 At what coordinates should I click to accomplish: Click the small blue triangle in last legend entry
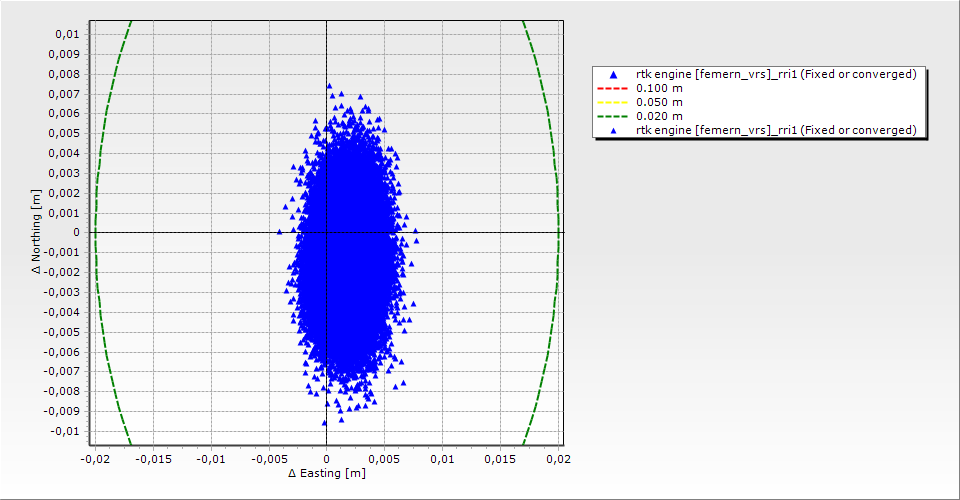coord(613,131)
